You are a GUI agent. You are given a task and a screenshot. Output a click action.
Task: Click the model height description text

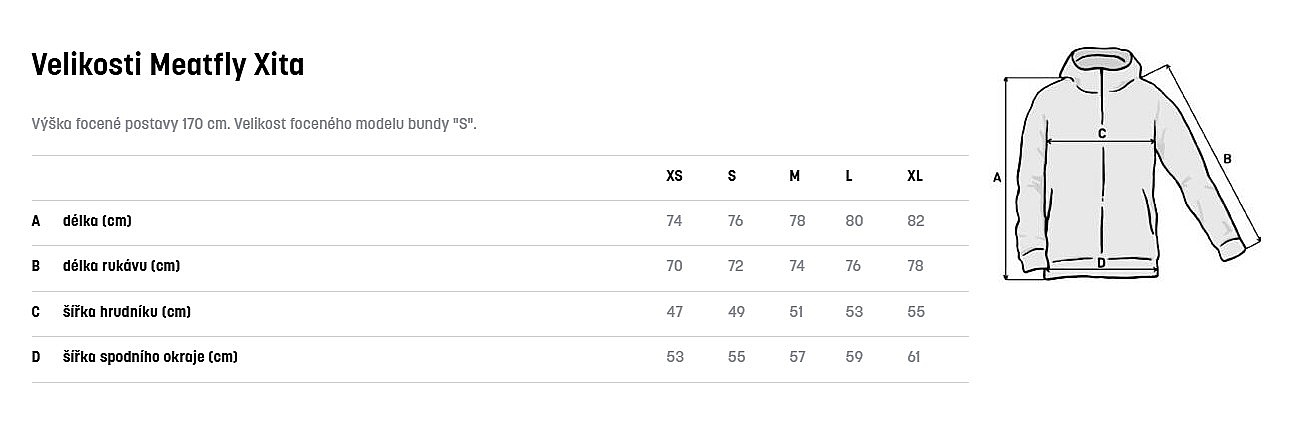pyautogui.click(x=254, y=124)
